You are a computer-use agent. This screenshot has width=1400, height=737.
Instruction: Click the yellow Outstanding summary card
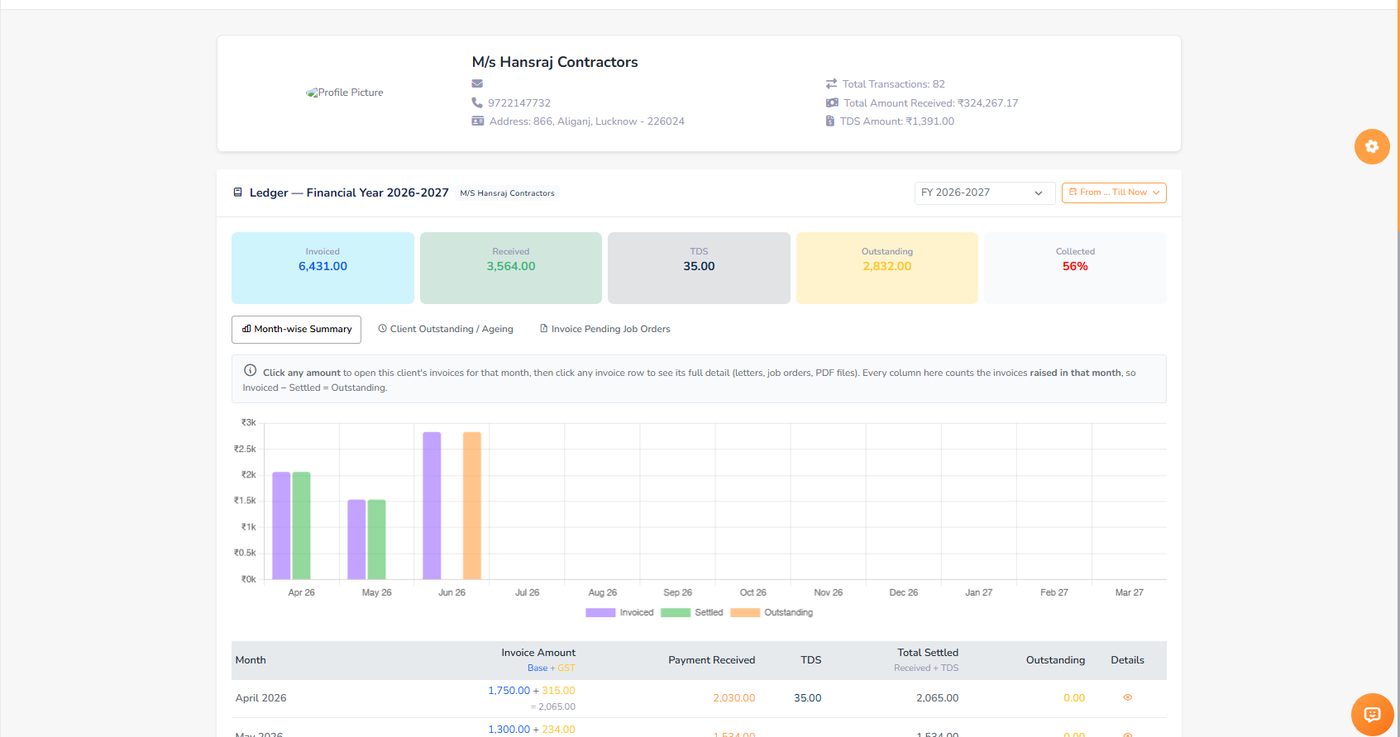click(887, 268)
